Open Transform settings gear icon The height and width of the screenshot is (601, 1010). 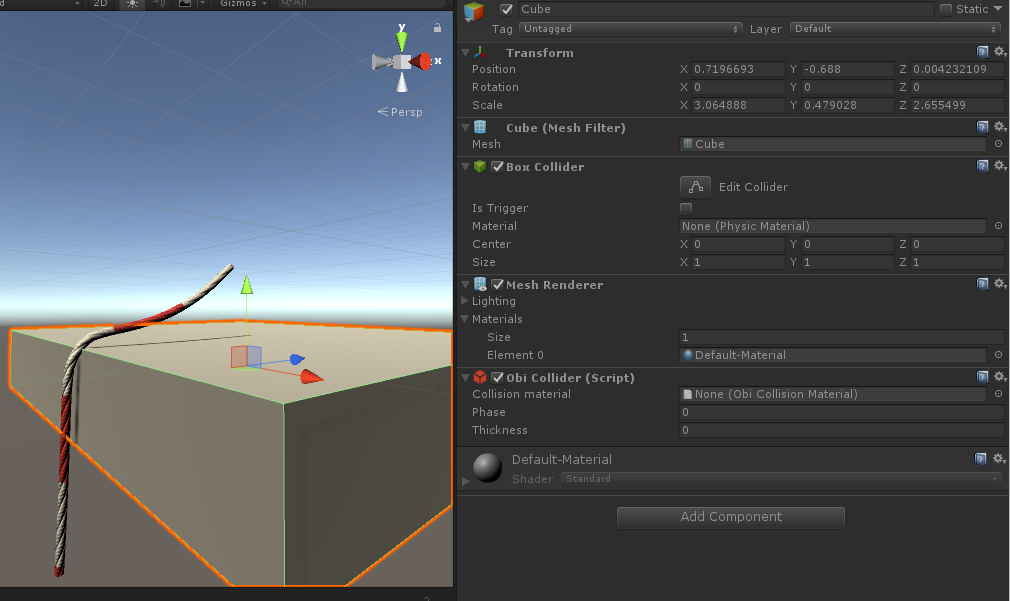[1000, 52]
